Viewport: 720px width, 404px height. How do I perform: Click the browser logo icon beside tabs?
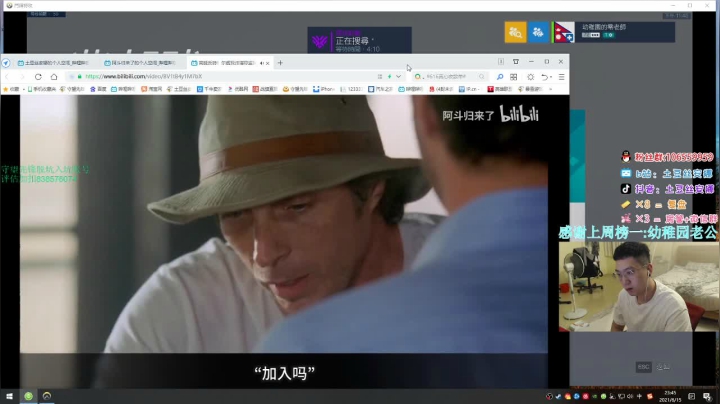point(6,63)
